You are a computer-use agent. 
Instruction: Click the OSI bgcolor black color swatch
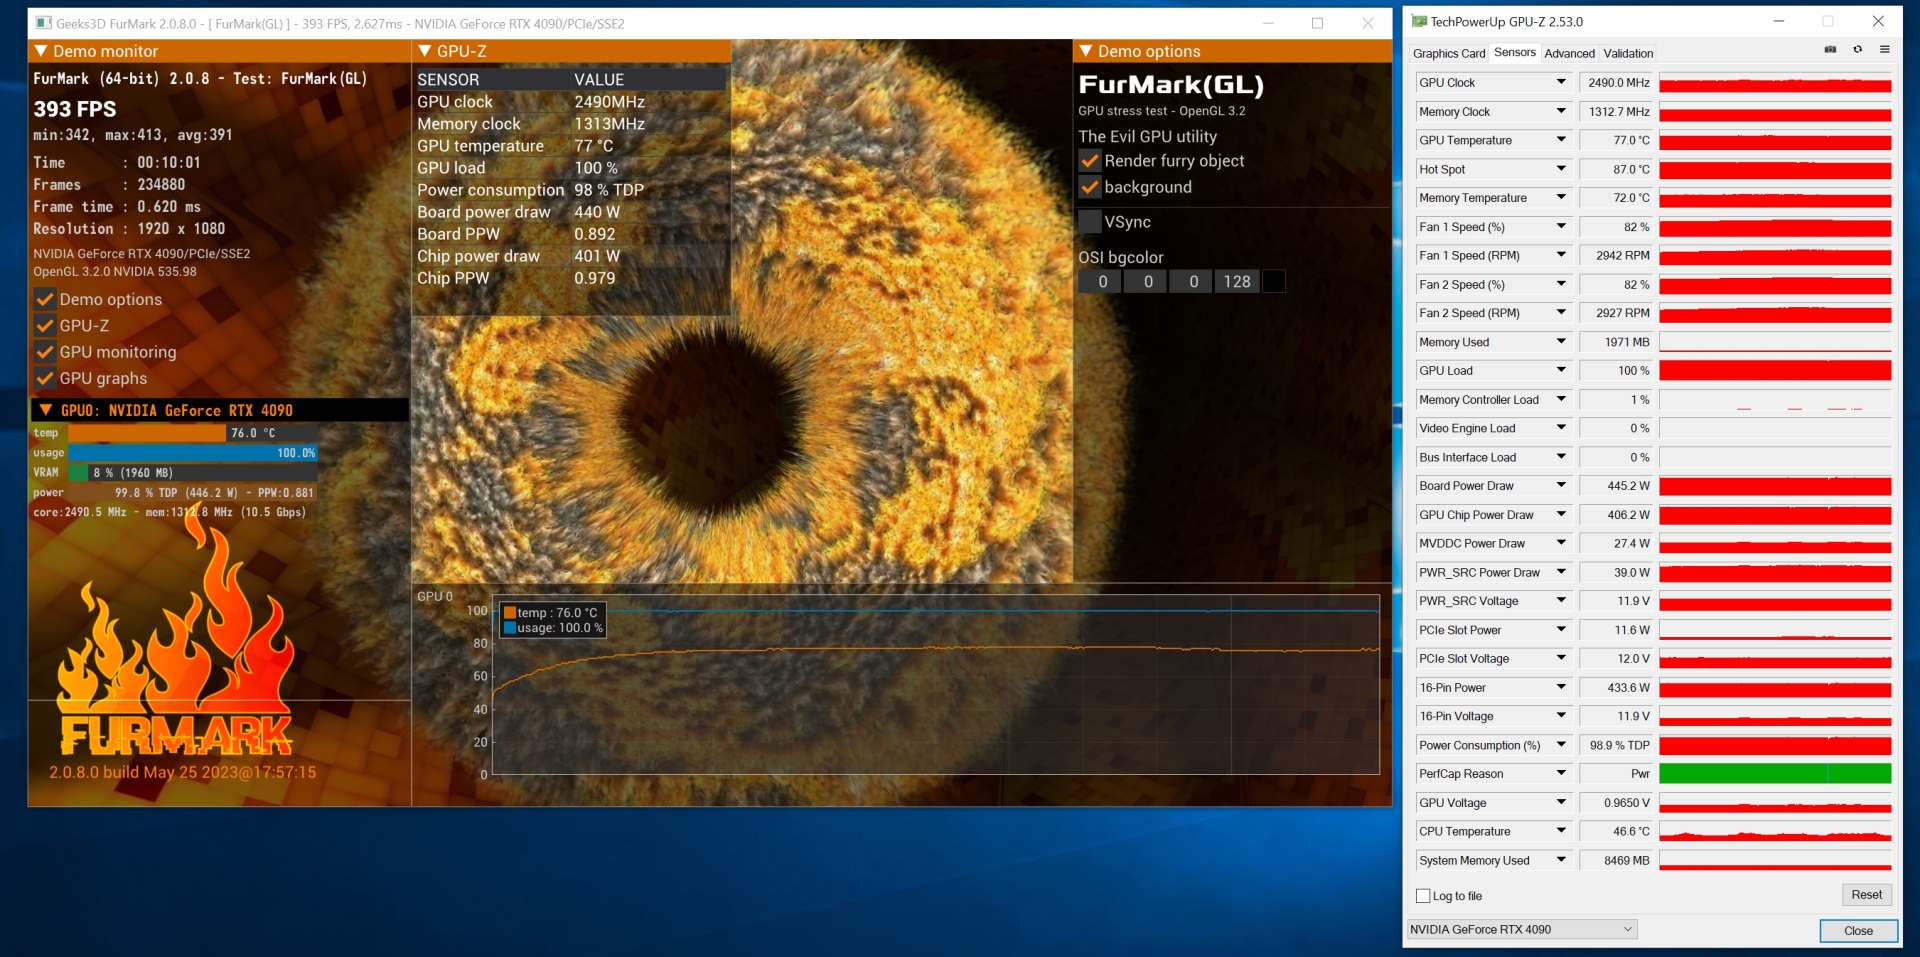click(1274, 282)
